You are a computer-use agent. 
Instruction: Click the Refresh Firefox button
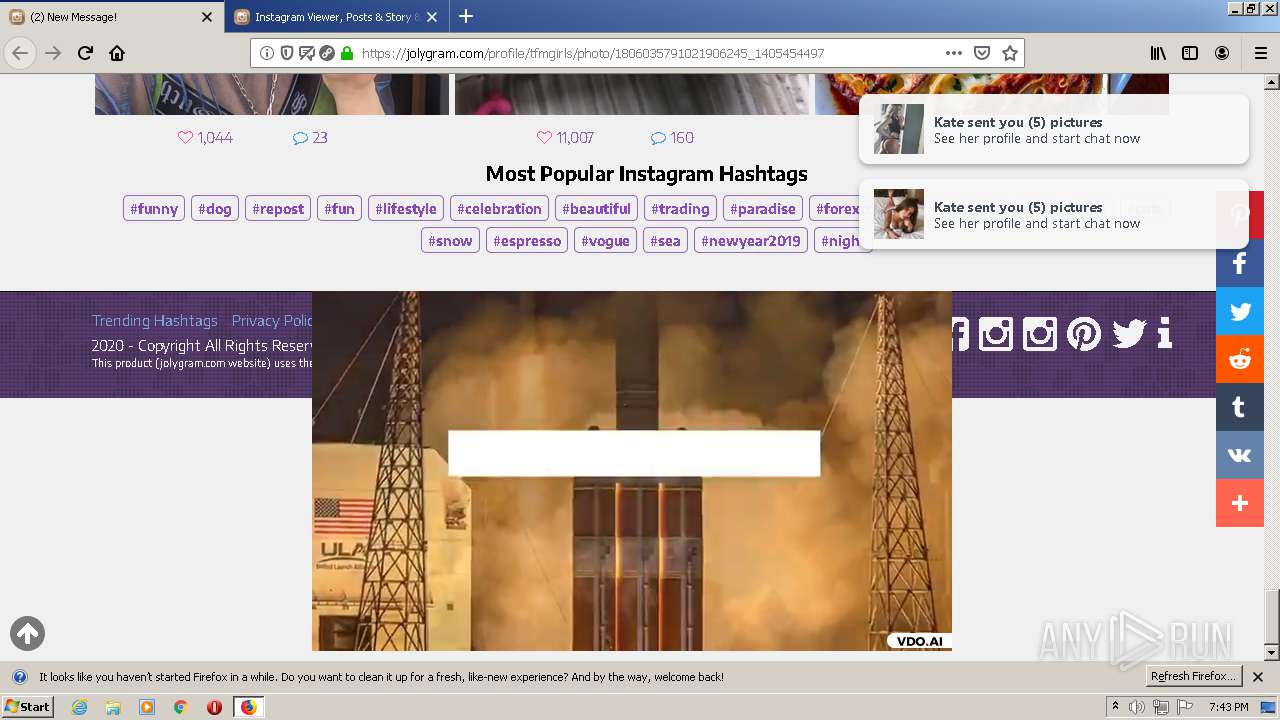(x=1193, y=677)
